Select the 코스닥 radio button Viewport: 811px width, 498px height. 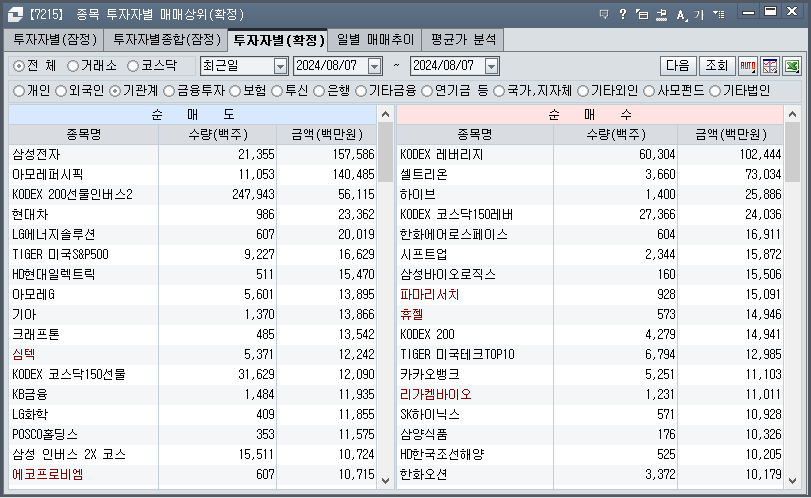point(133,66)
